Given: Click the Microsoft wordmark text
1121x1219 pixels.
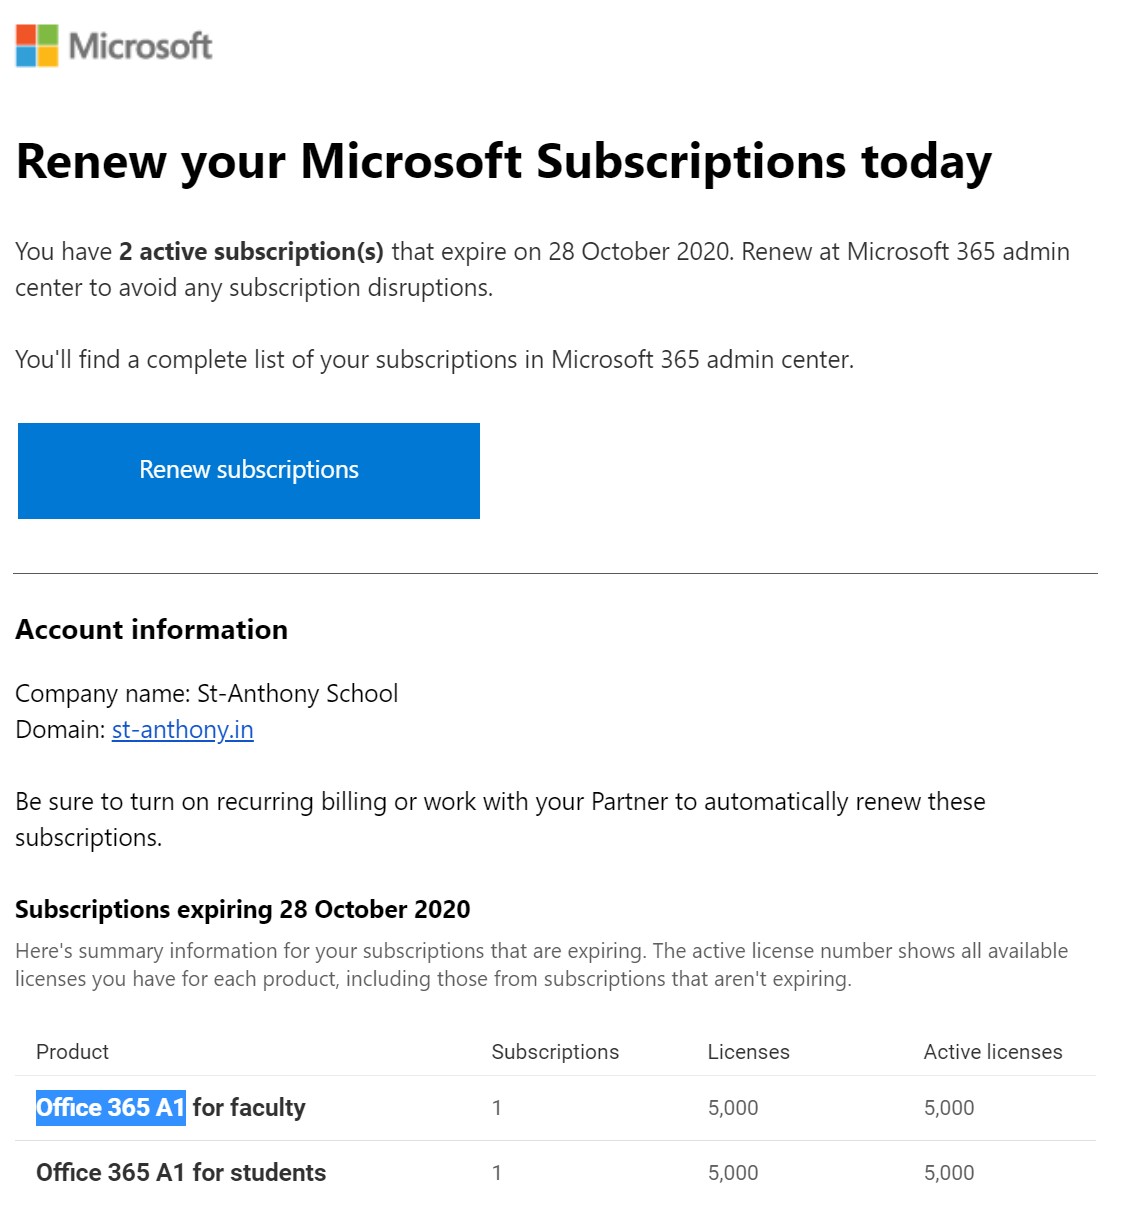Looking at the screenshot, I should 140,46.
